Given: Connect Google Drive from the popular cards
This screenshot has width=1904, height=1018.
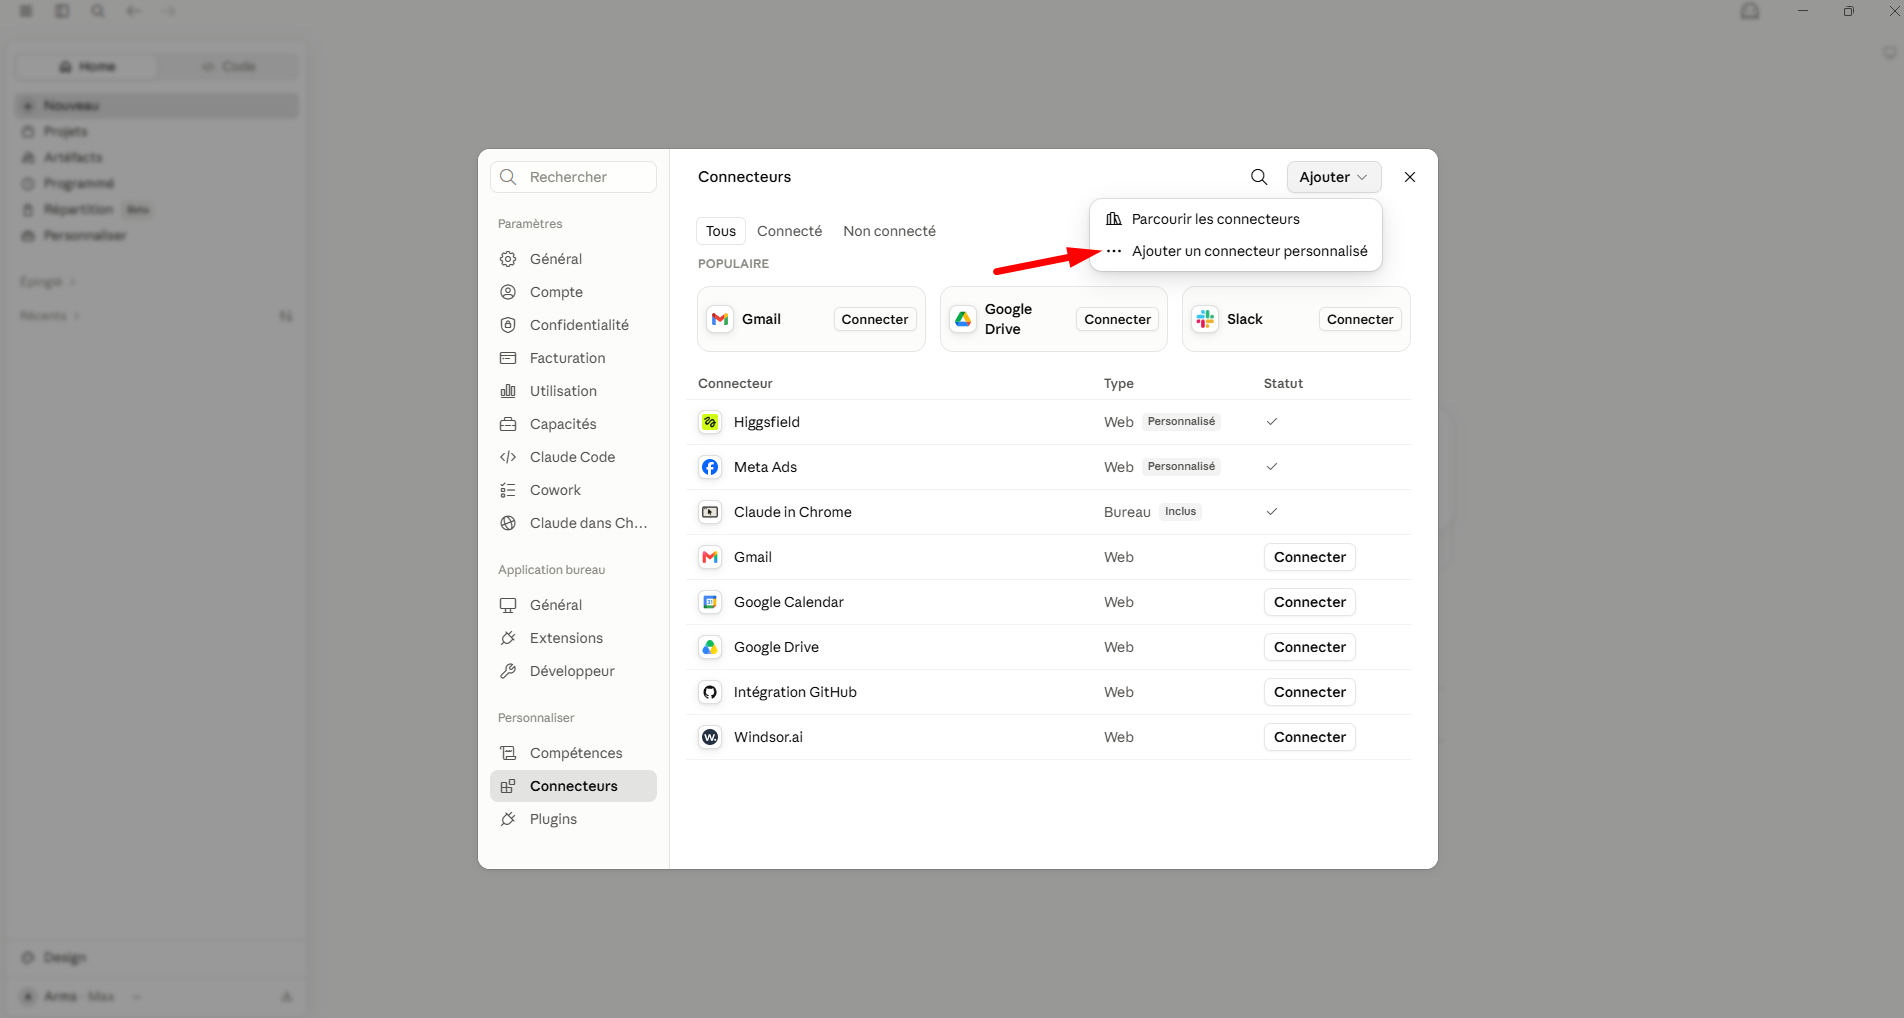Looking at the screenshot, I should [1118, 319].
